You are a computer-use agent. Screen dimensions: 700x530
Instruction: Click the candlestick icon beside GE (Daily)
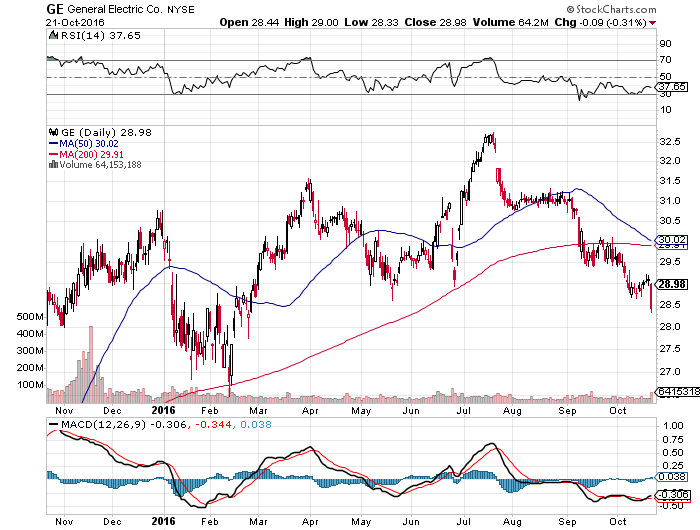click(x=53, y=132)
